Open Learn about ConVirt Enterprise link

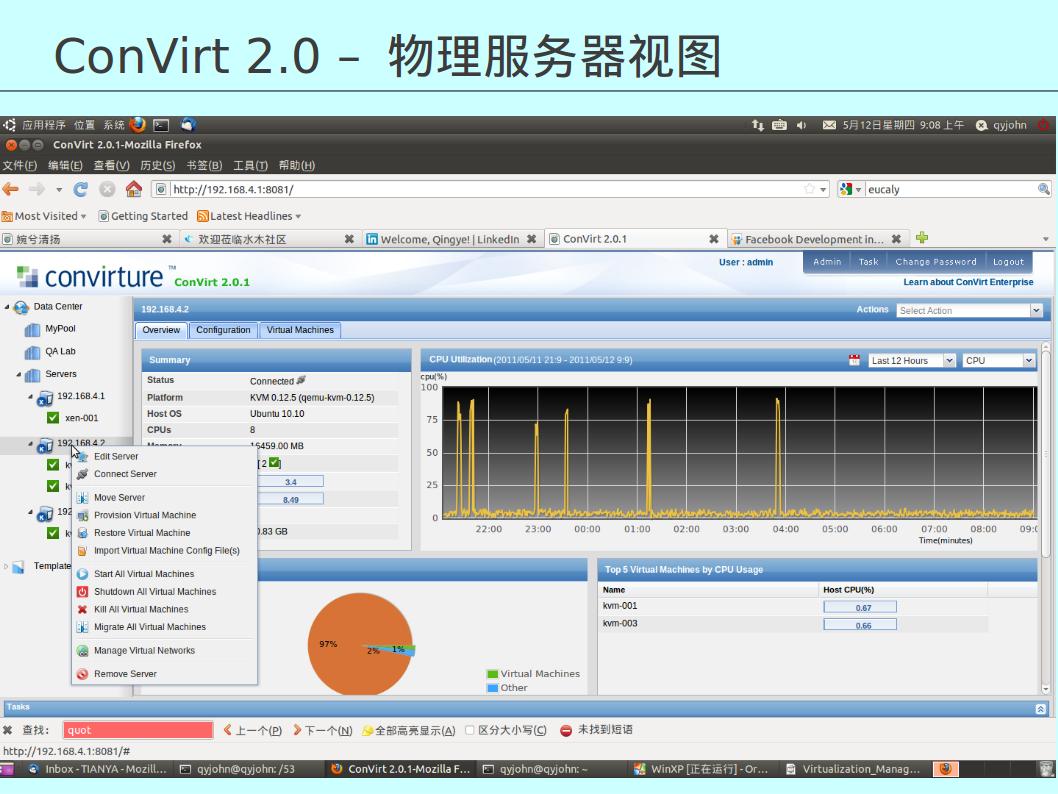968,282
